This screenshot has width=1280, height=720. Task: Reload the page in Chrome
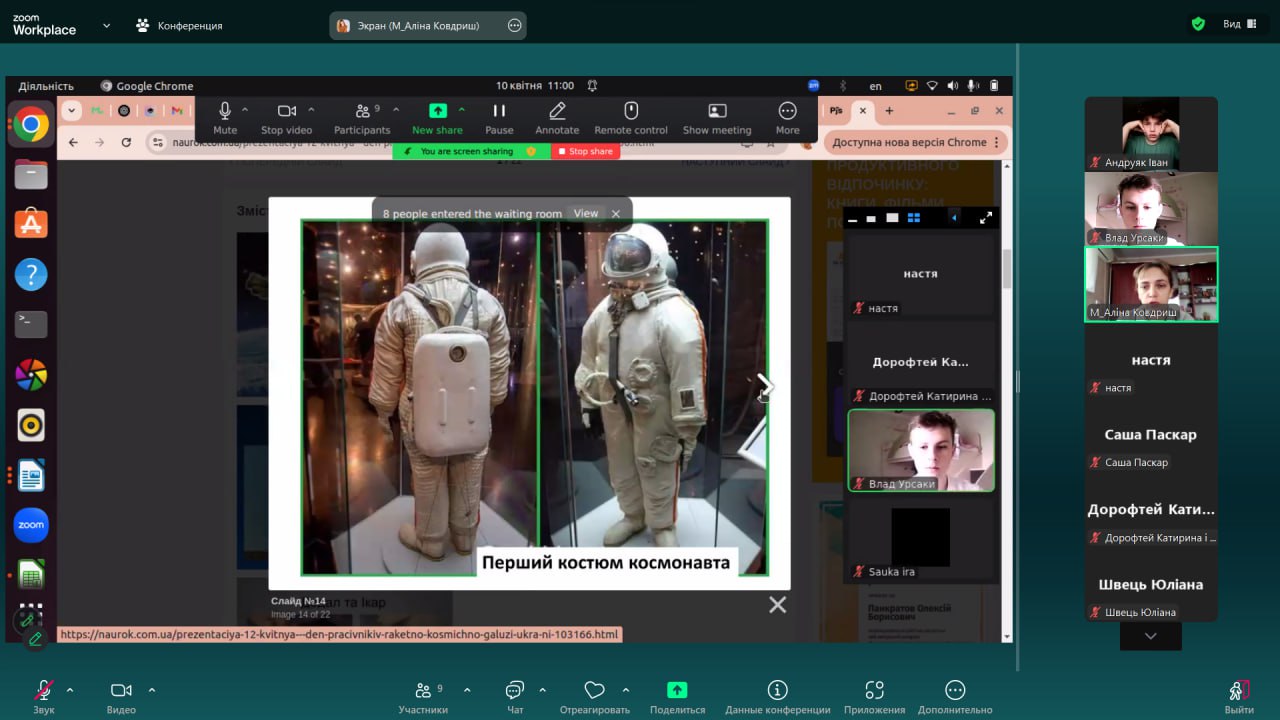click(126, 142)
